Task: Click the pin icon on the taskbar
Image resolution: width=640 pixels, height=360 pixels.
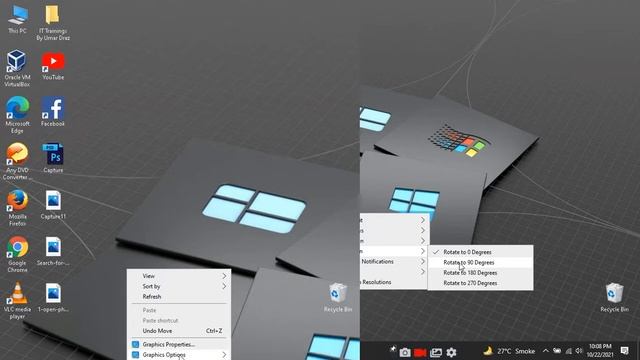Action: pos(393,350)
